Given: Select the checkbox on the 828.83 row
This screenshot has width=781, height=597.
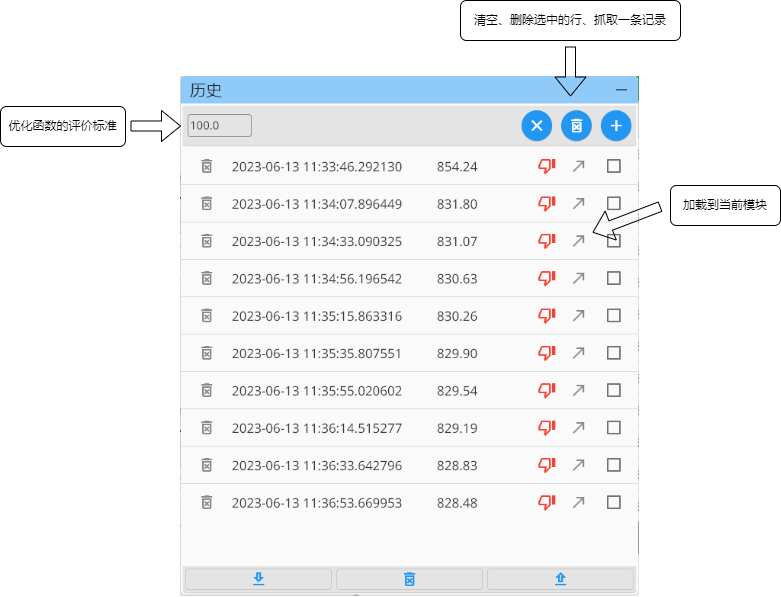Looking at the screenshot, I should 614,465.
